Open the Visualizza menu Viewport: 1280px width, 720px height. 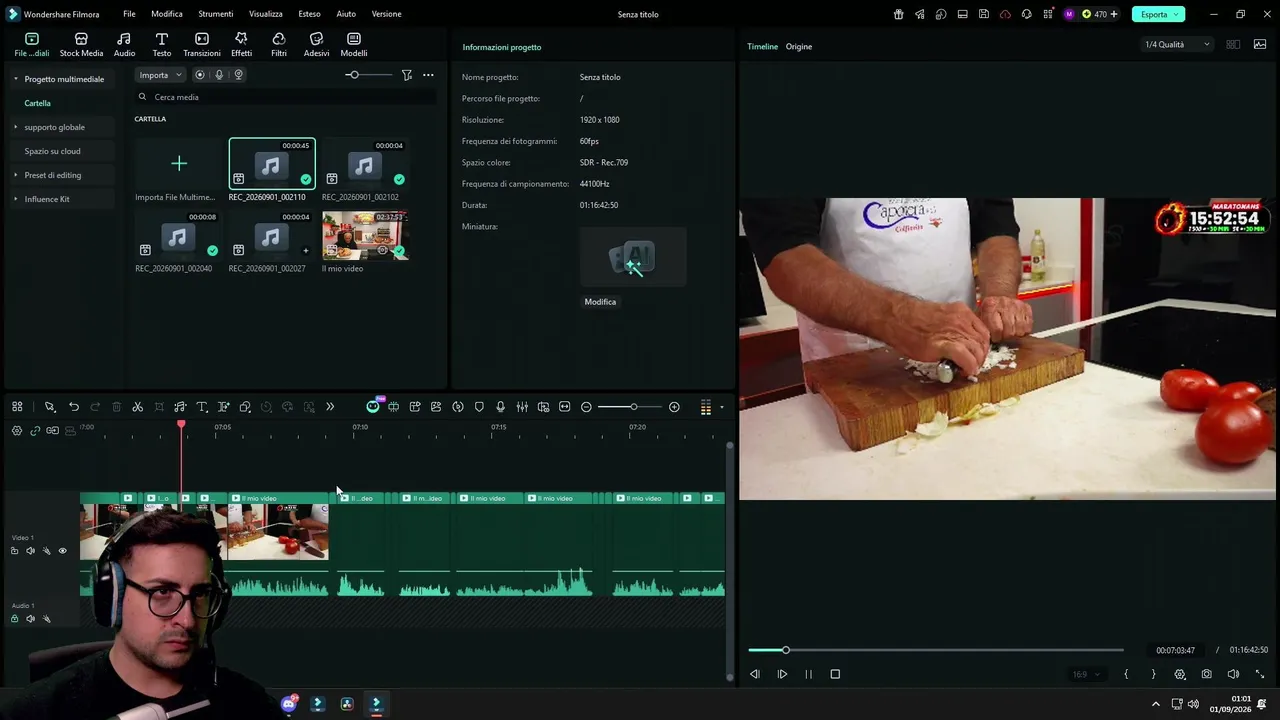[266, 14]
